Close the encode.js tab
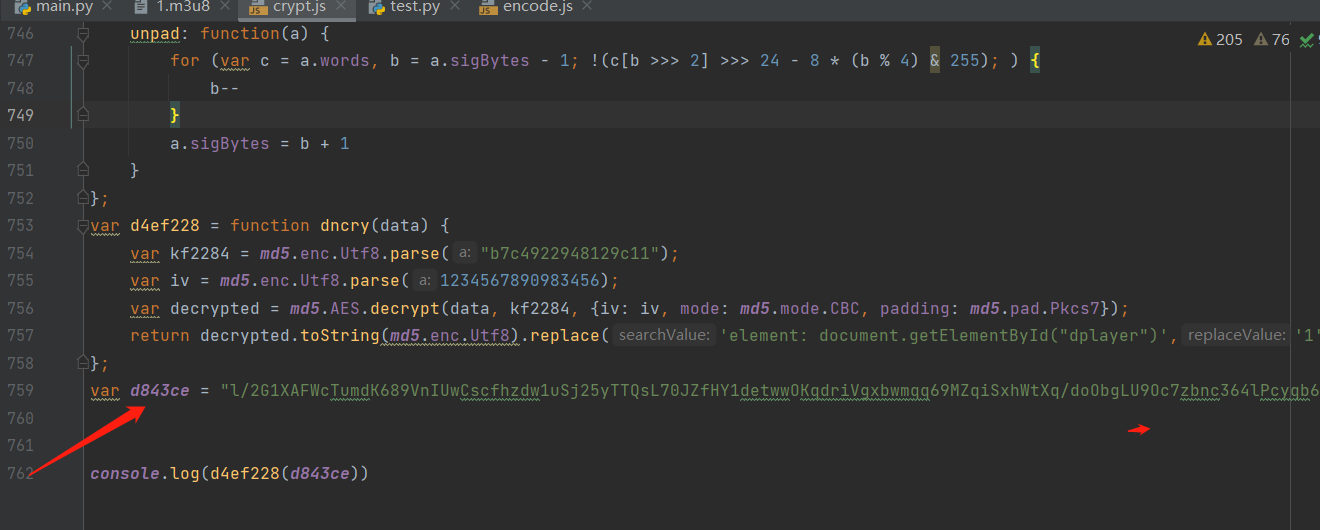1320x530 pixels. tap(585, 7)
